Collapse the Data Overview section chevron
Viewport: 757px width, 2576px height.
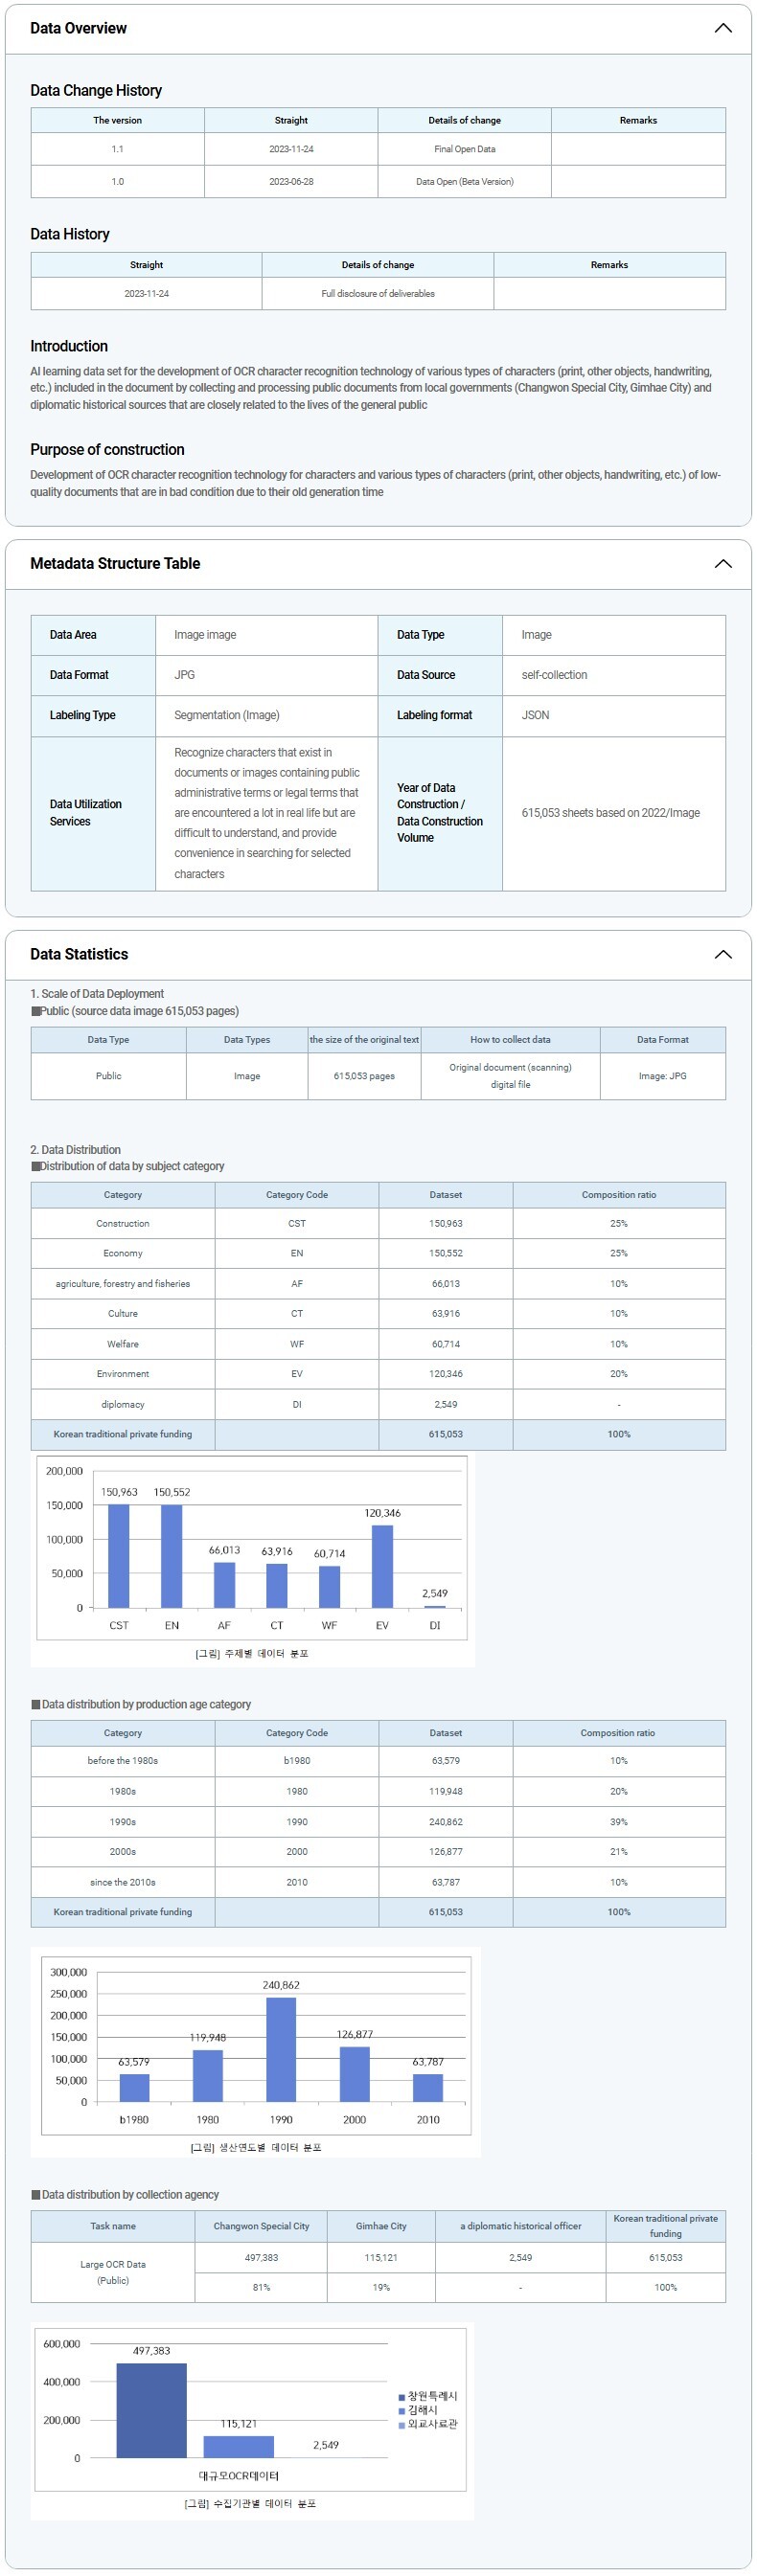pyautogui.click(x=722, y=28)
